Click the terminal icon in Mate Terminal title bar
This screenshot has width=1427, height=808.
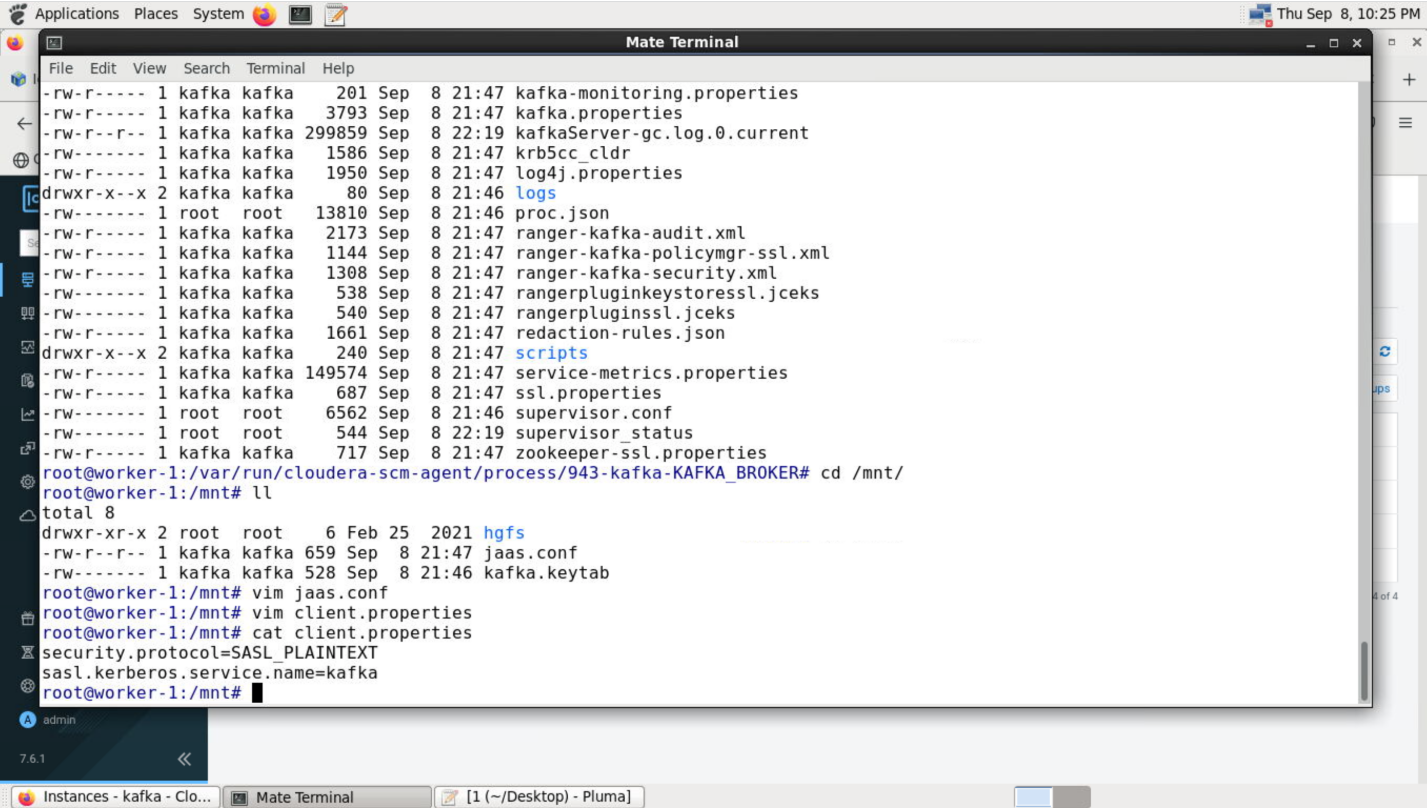(x=54, y=42)
